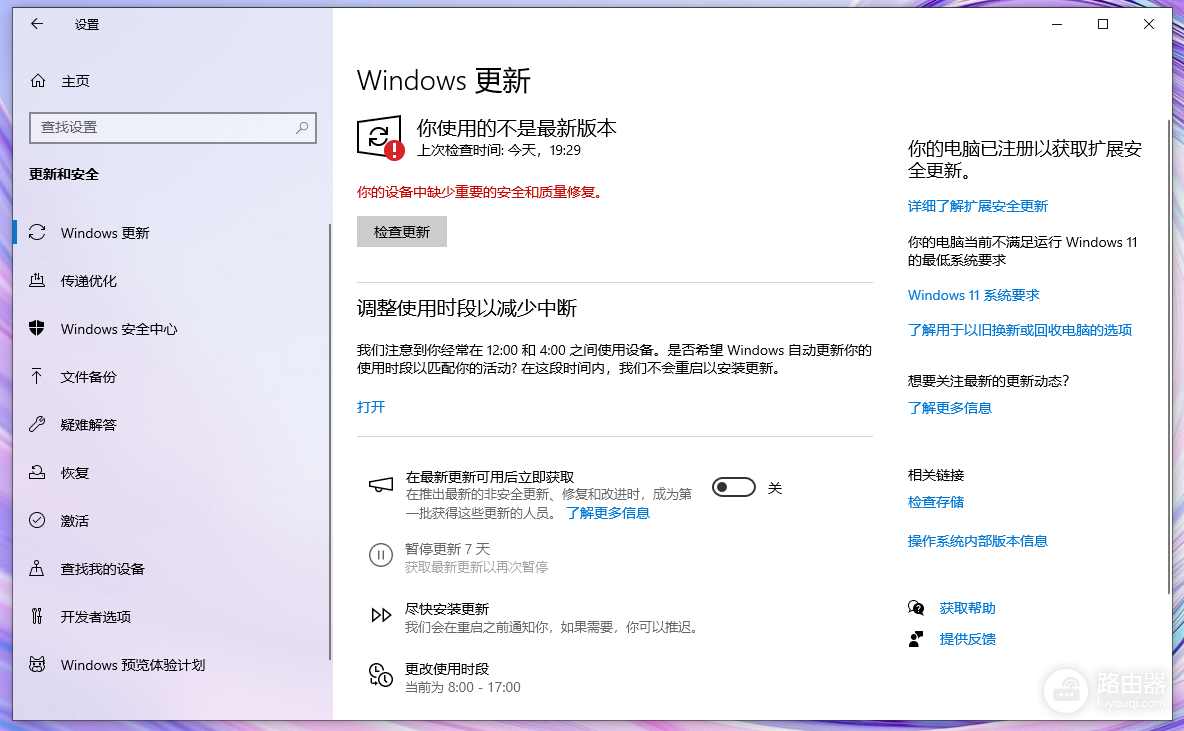Click the sidebar navigation scrollbar
Image resolution: width=1184 pixels, height=731 pixels.
[330, 442]
